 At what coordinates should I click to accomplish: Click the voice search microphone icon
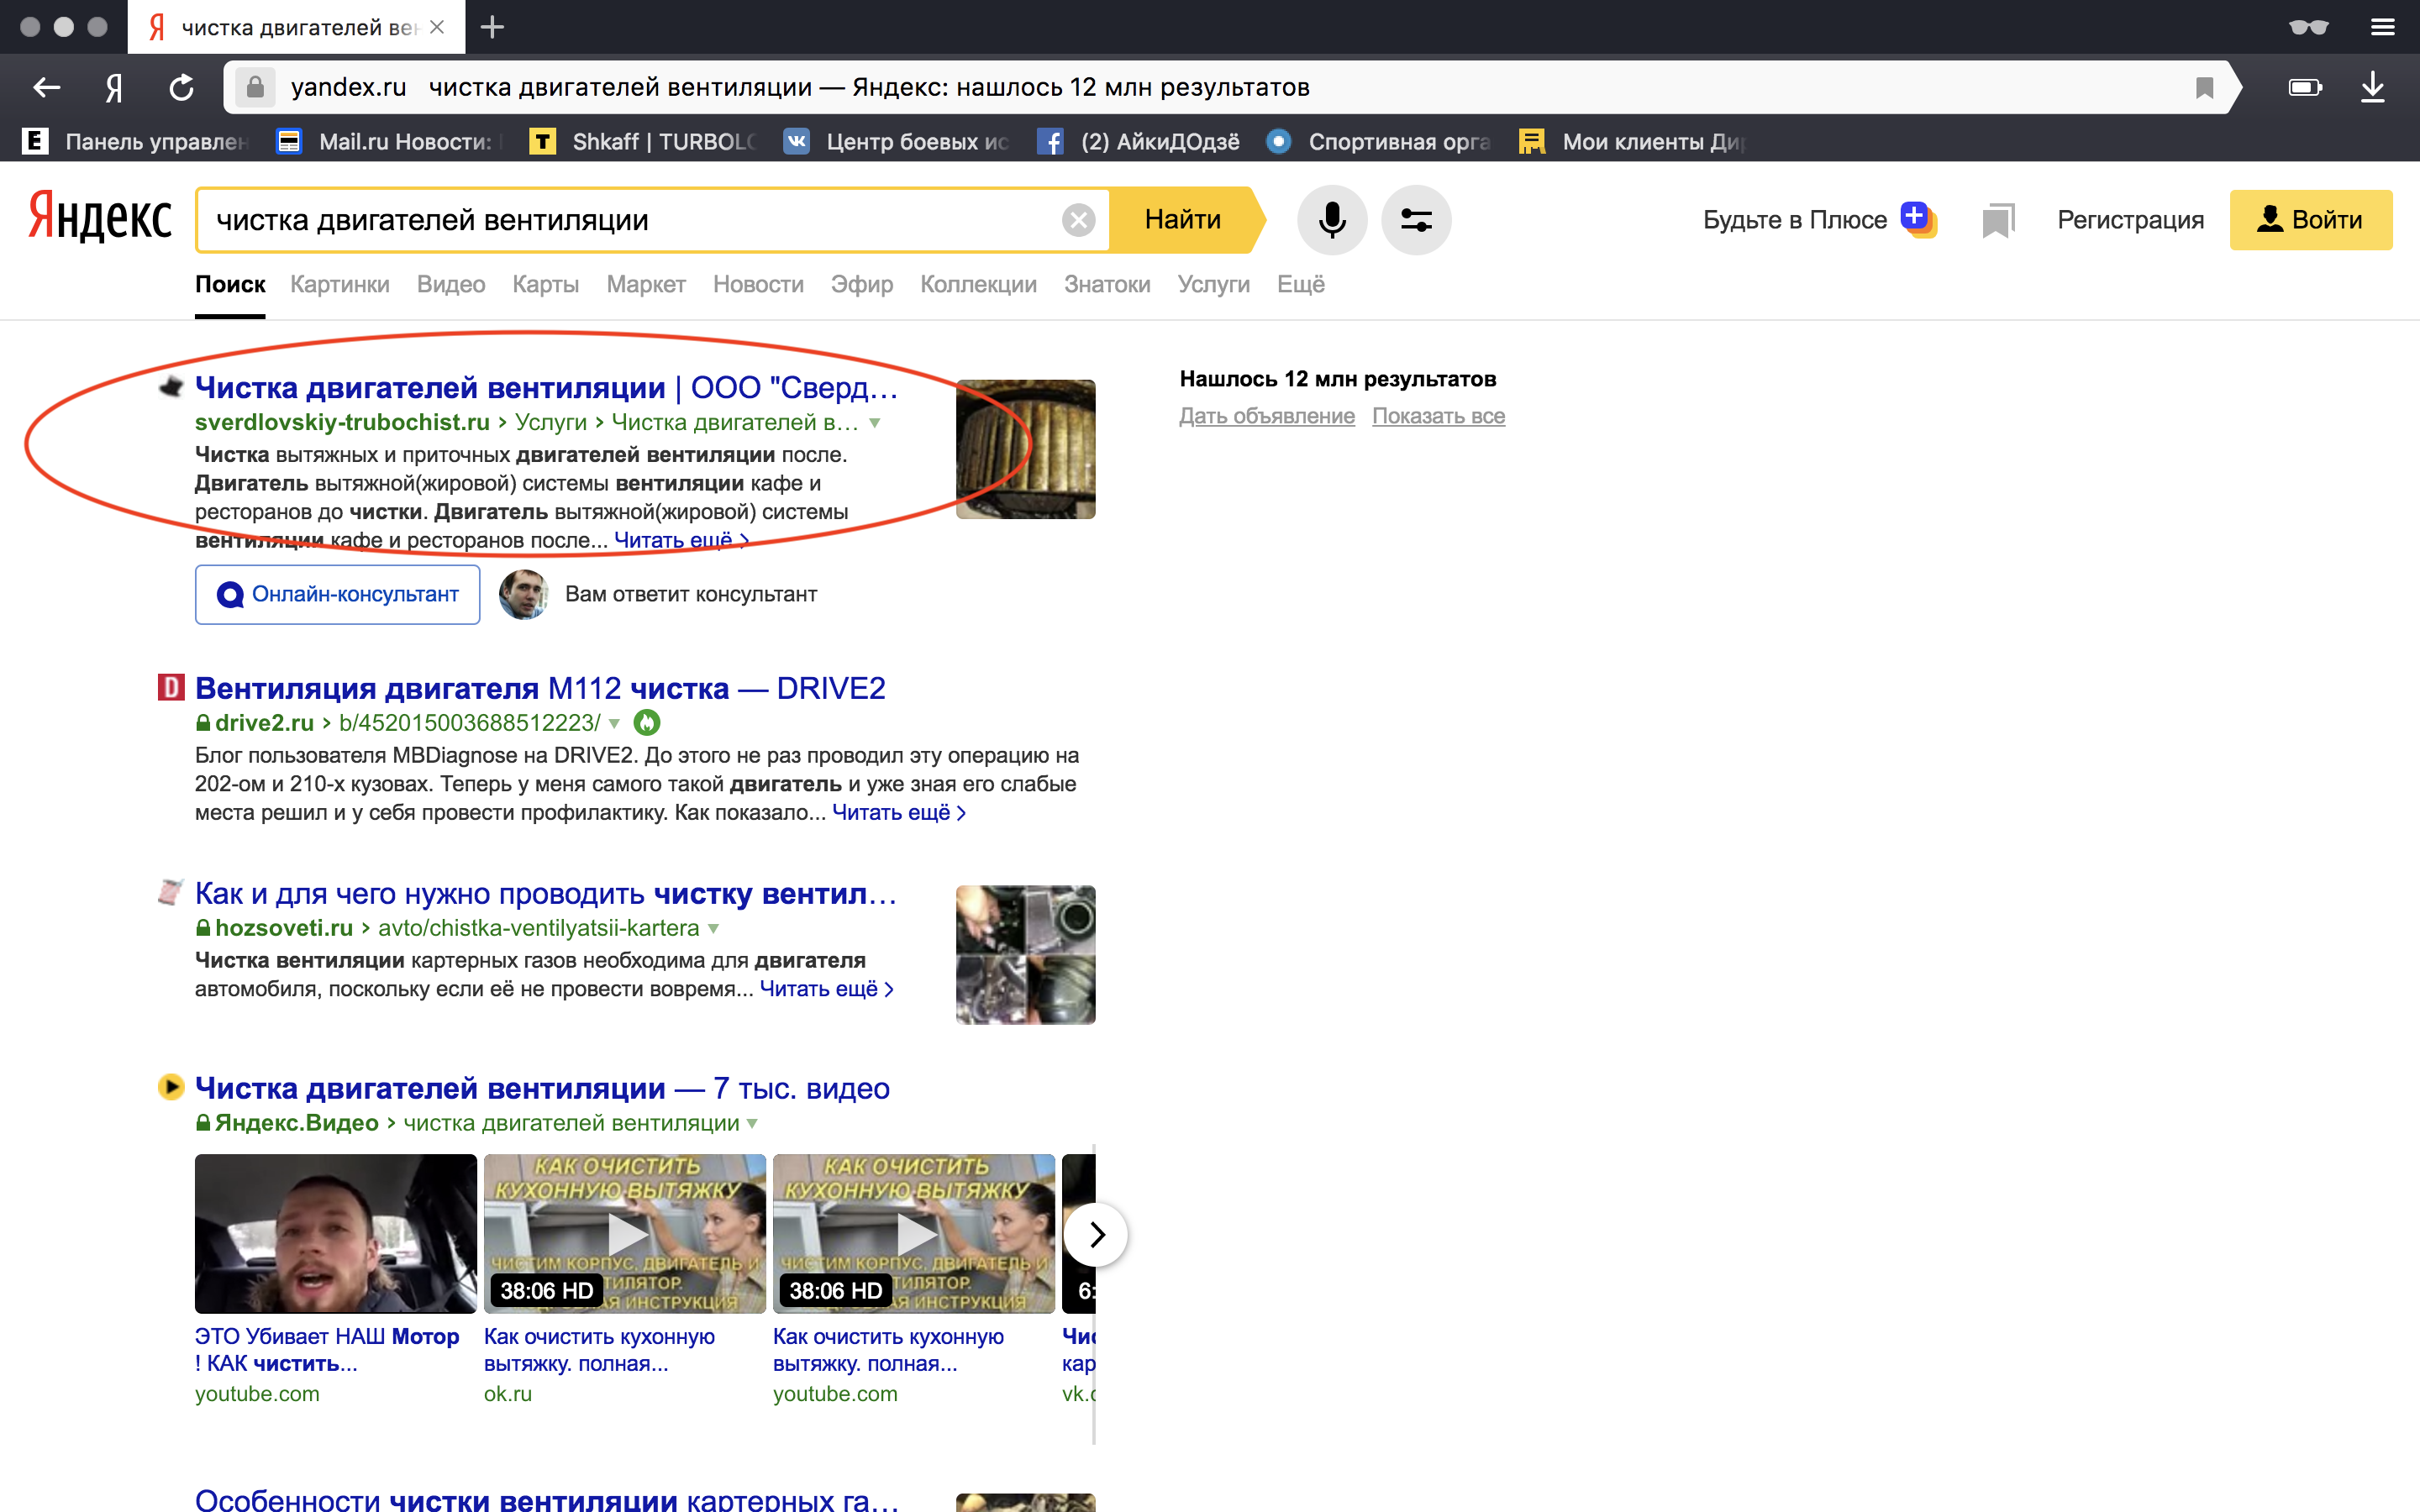pos(1331,220)
